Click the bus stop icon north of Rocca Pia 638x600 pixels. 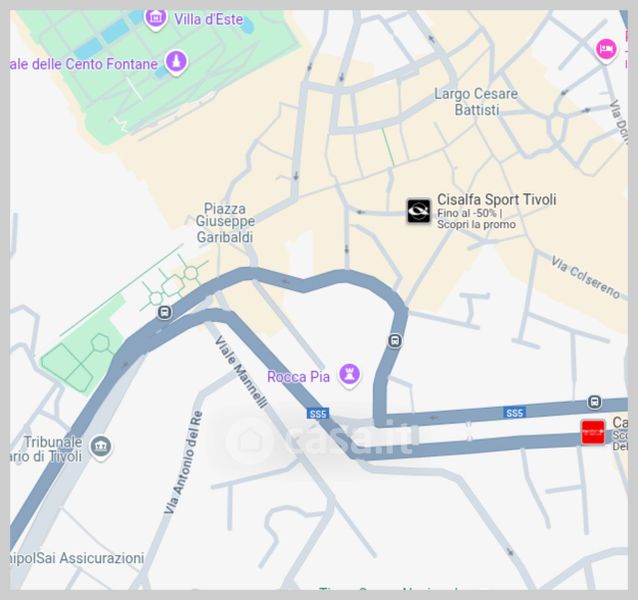click(x=395, y=340)
